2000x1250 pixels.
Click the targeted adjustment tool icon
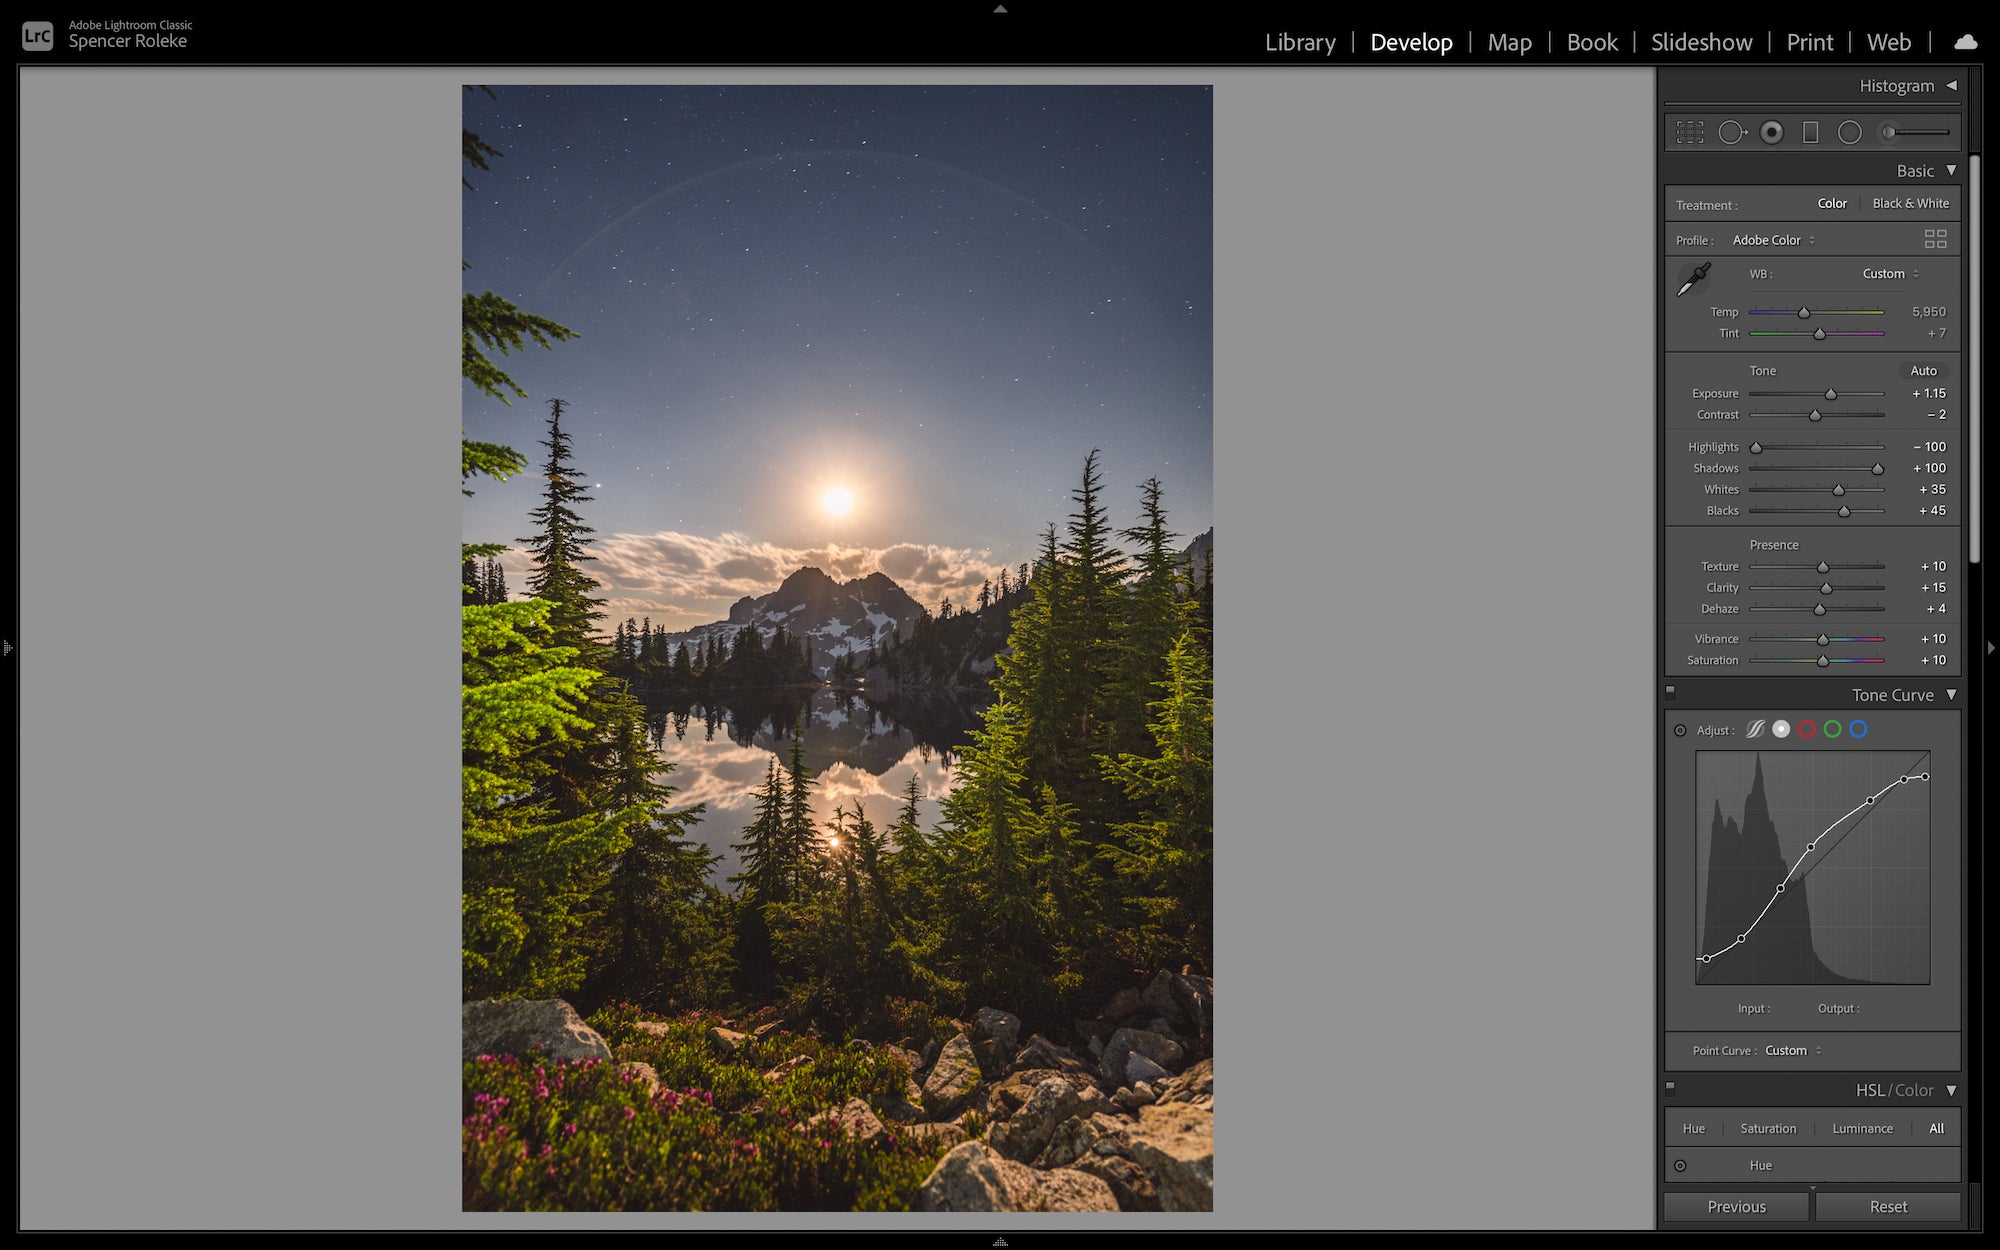pyautogui.click(x=1682, y=729)
